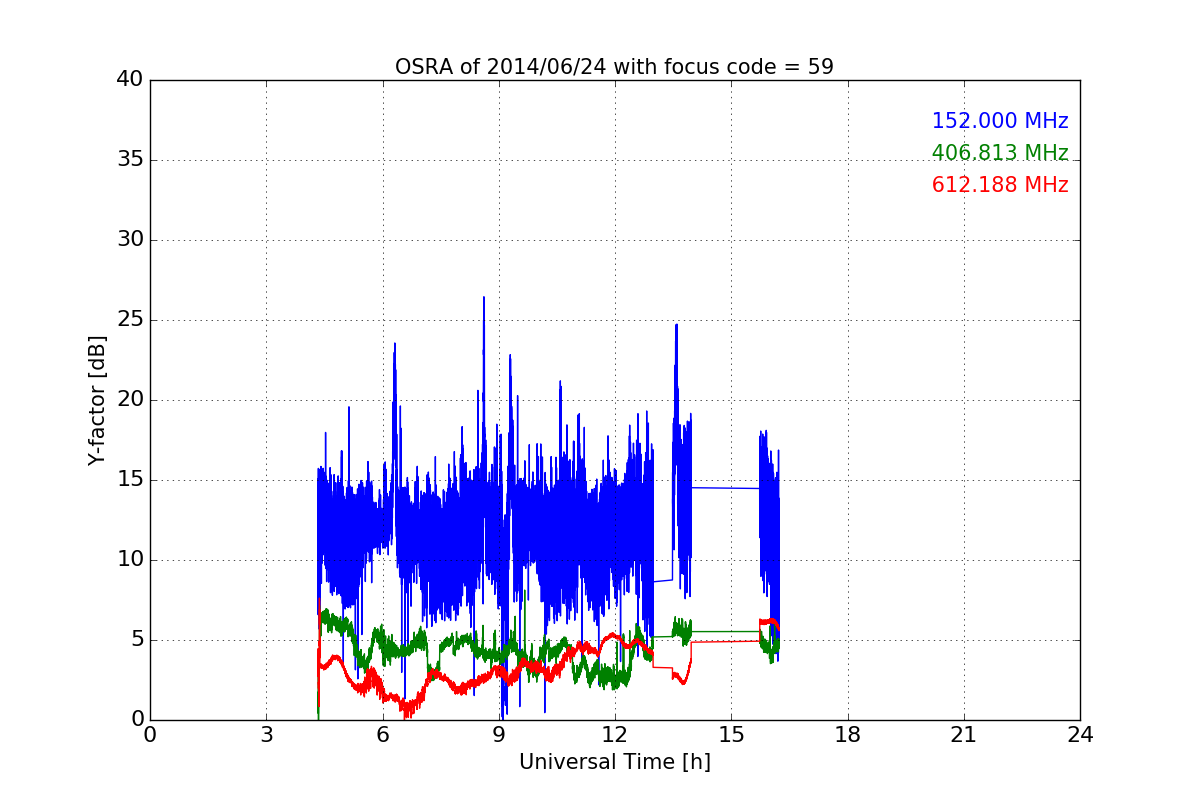Image resolution: width=1200 pixels, height=800 pixels.
Task: Click the y-axis tick label 40
Action: (x=130, y=80)
